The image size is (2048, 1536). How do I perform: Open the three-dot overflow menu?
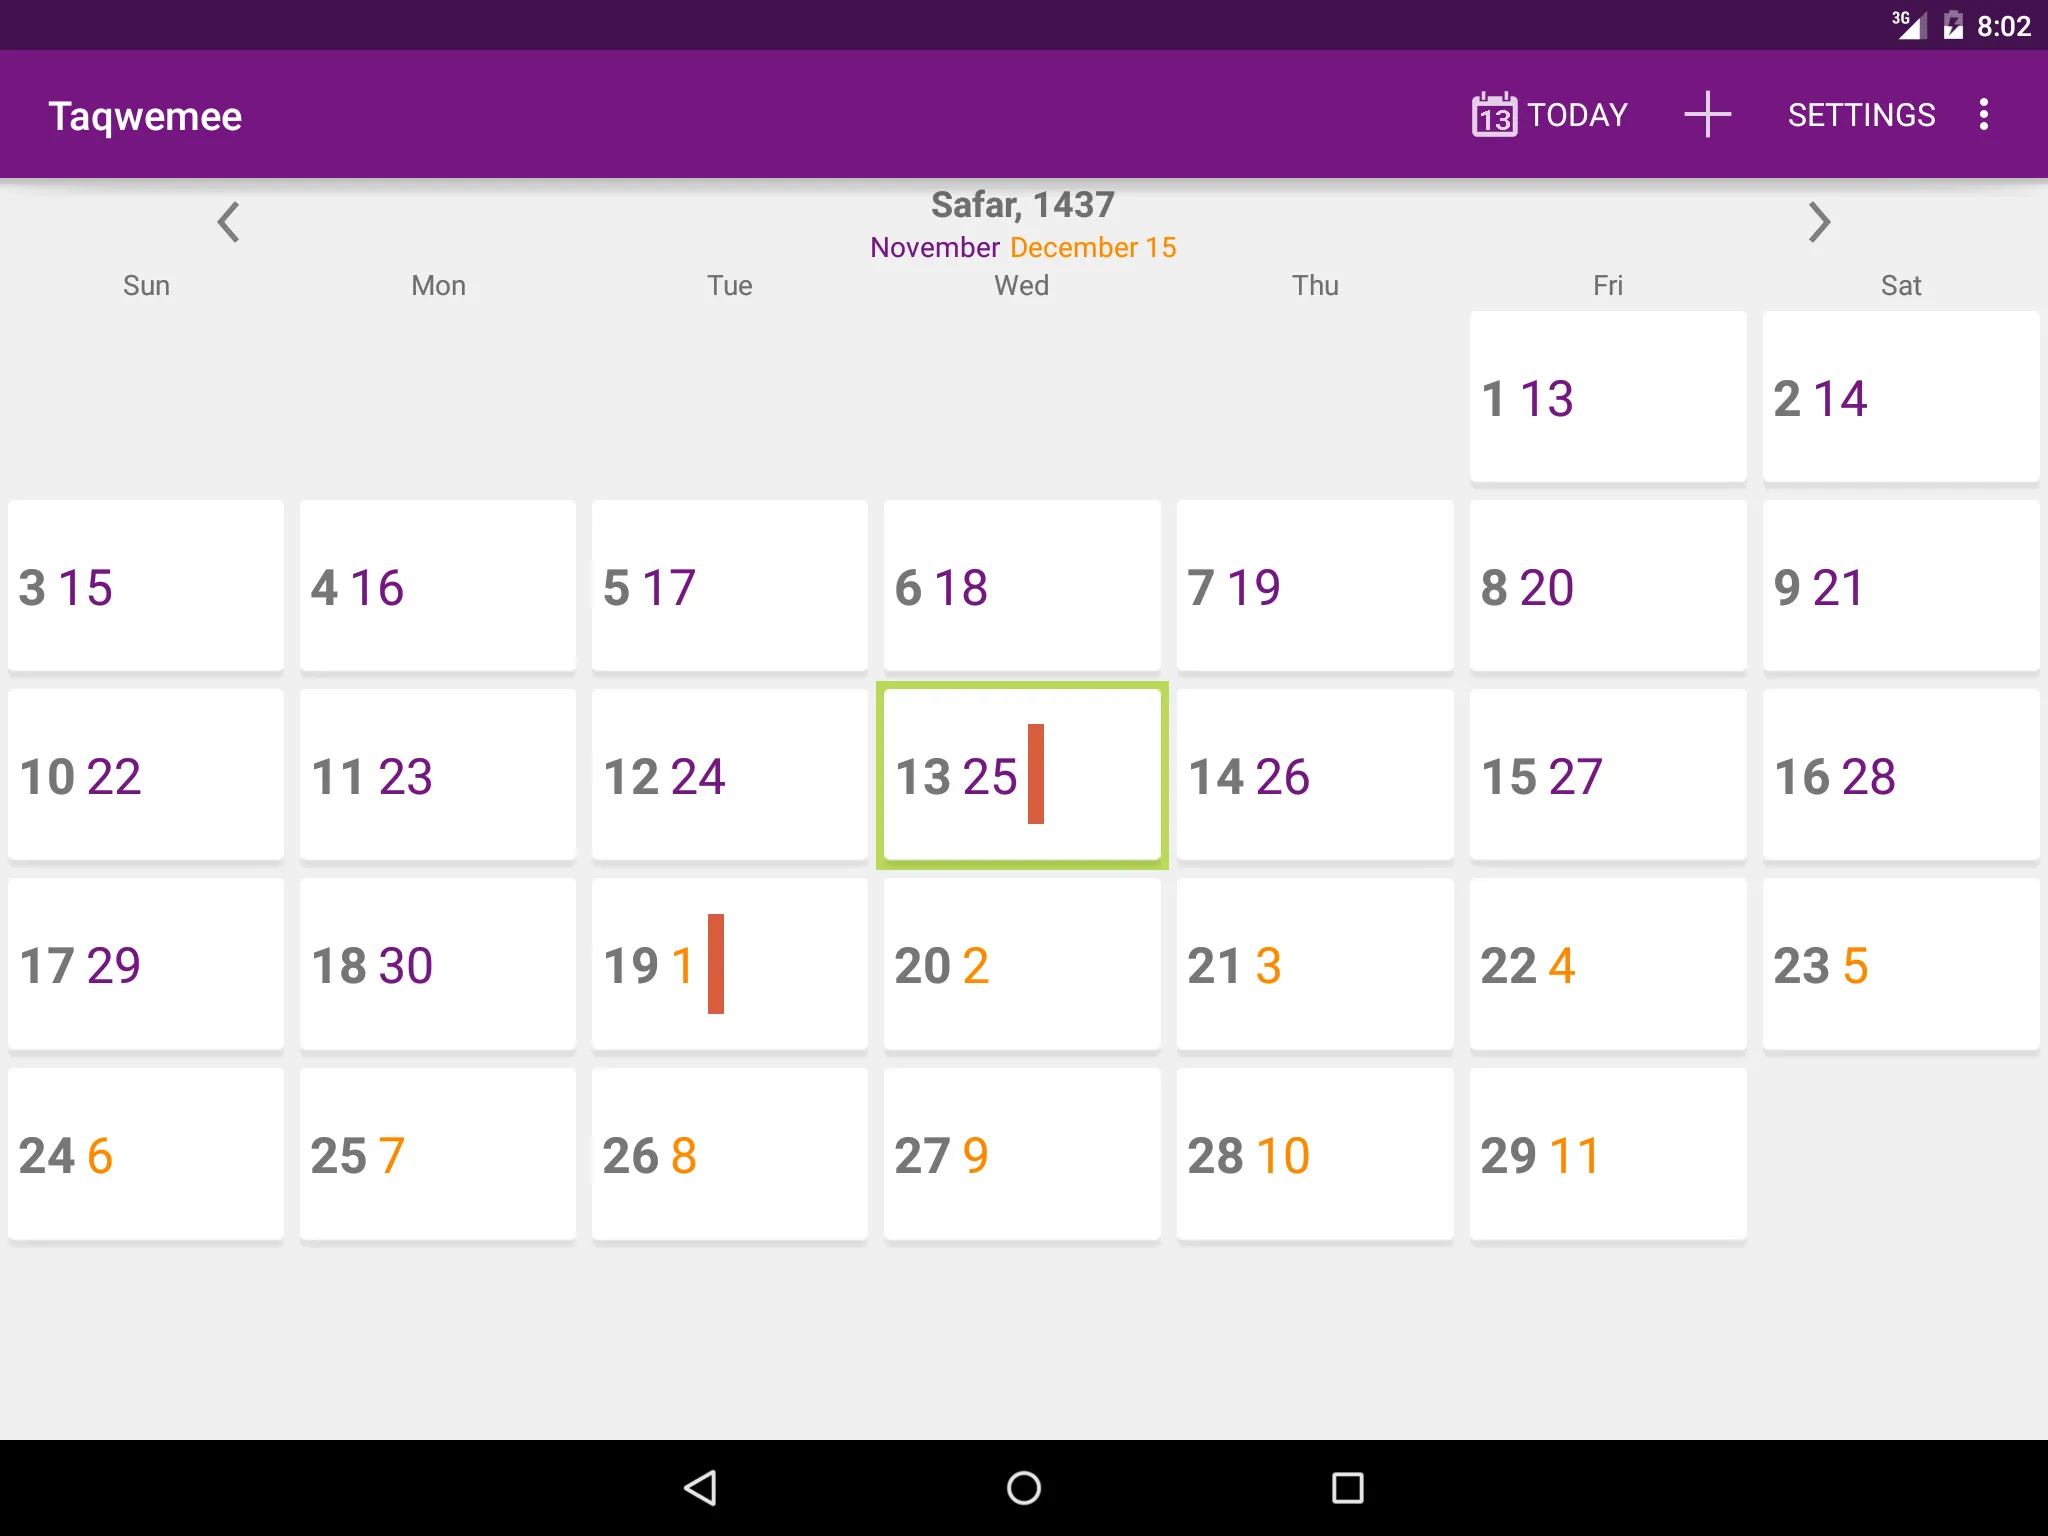click(1984, 115)
